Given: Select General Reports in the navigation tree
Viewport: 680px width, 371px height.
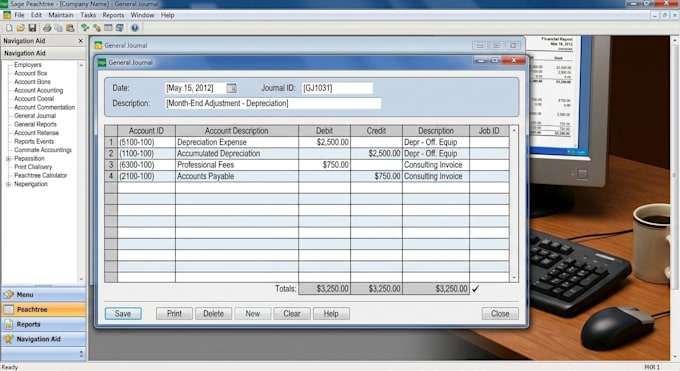Looking at the screenshot, I should click(x=36, y=125).
